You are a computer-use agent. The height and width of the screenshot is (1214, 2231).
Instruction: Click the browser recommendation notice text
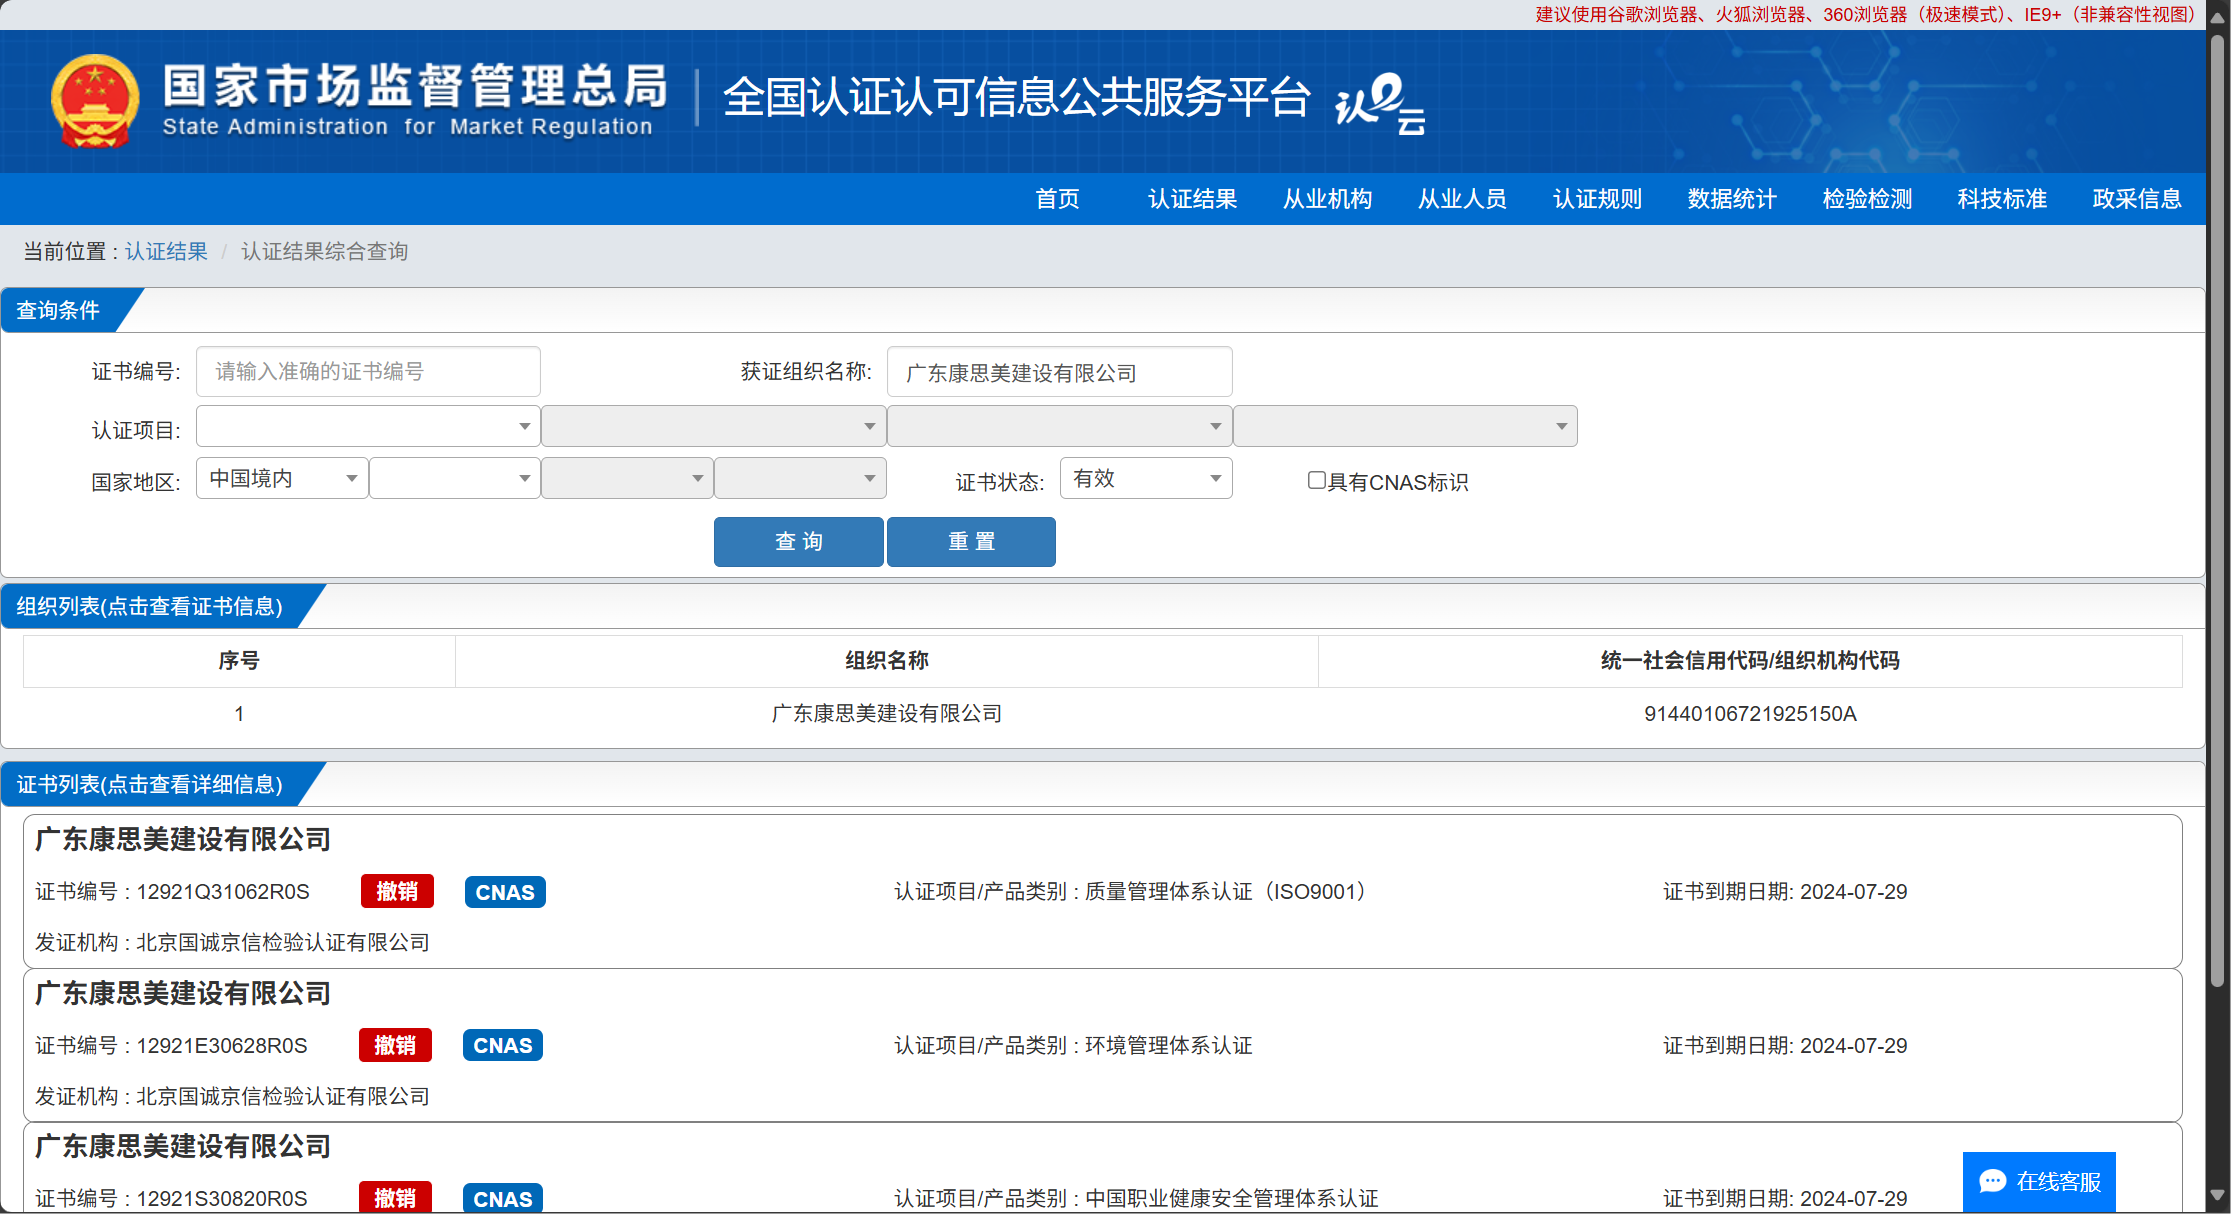coord(1866,14)
